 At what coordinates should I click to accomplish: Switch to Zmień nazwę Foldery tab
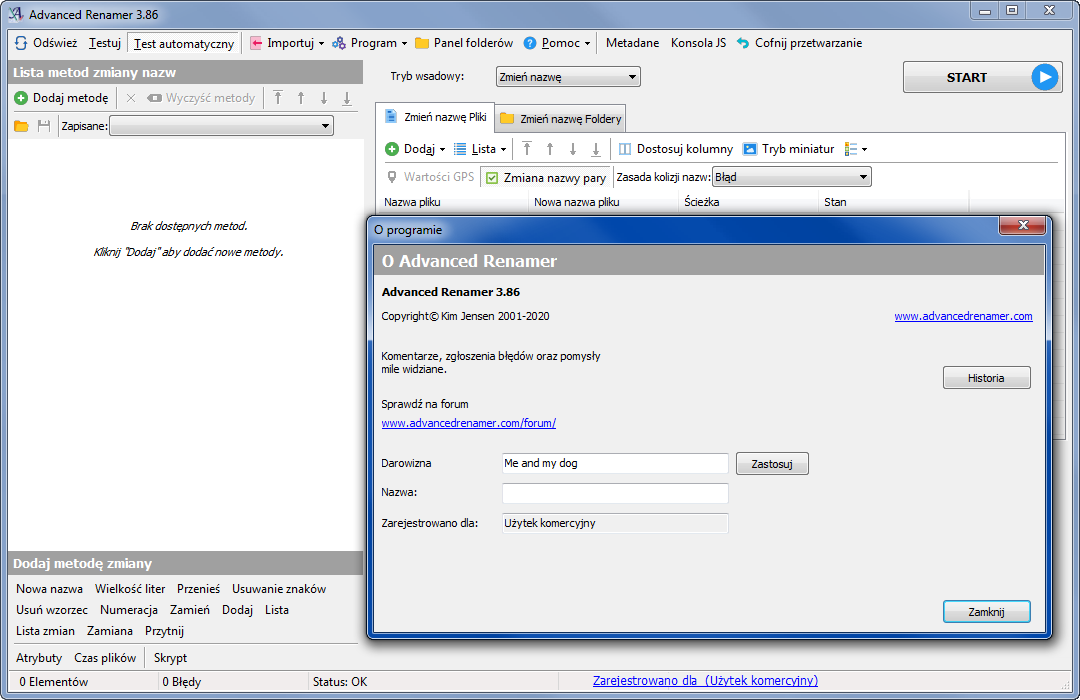(560, 119)
